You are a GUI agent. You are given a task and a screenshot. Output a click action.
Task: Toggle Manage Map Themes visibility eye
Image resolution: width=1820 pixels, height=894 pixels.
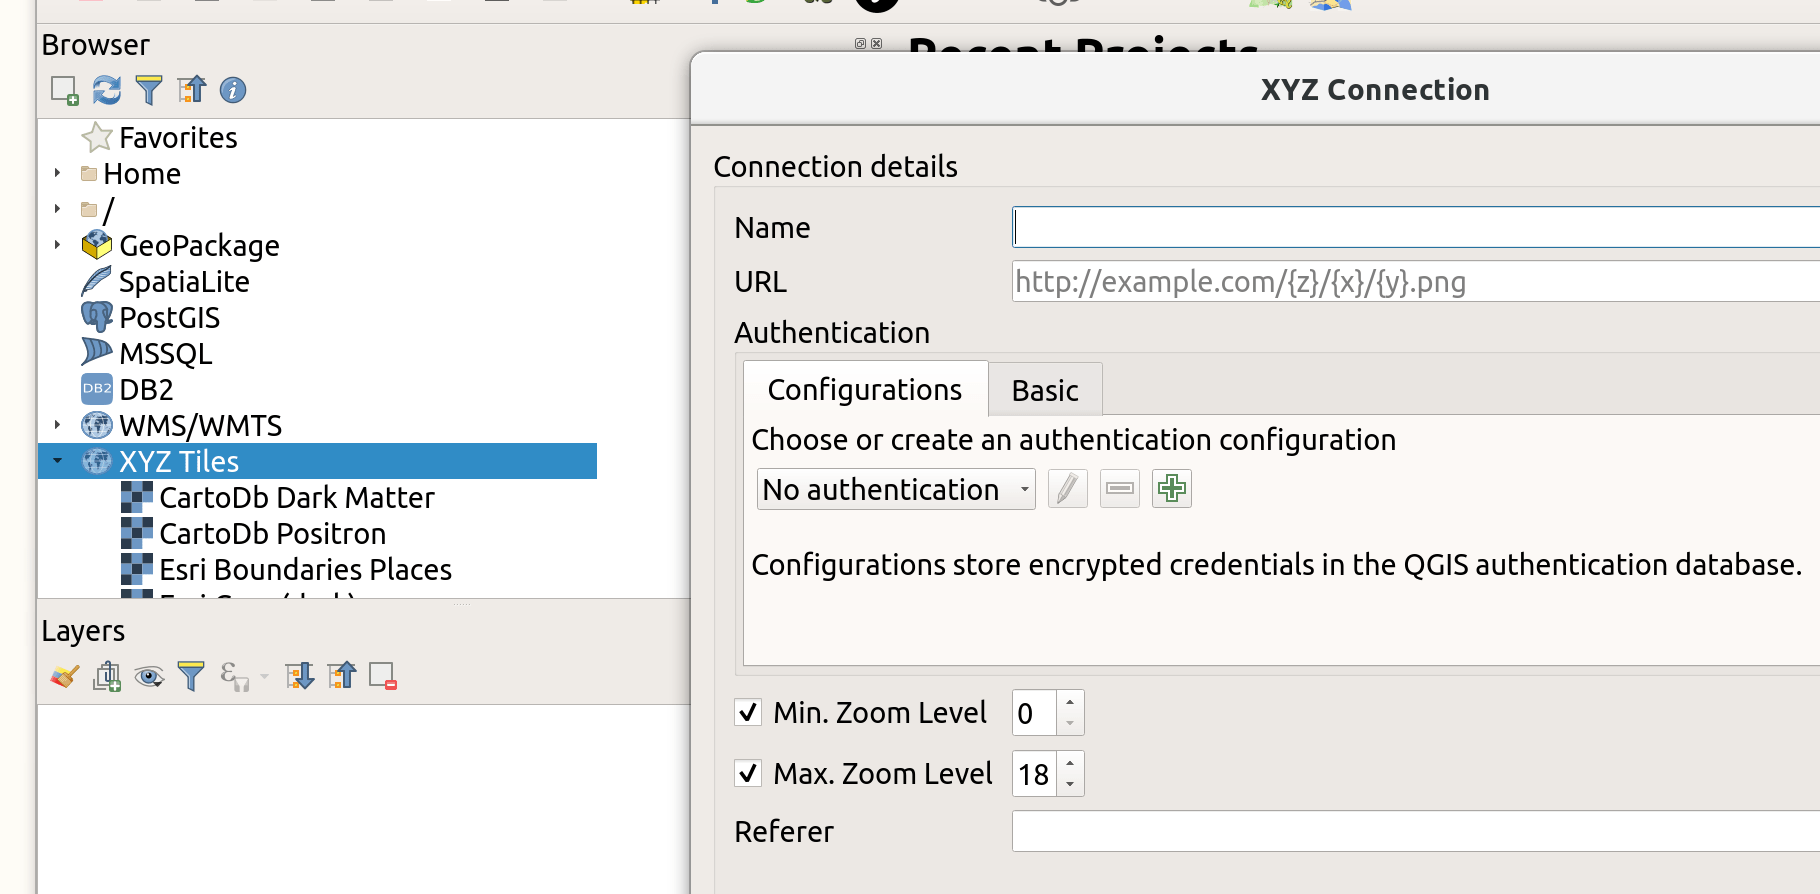149,676
